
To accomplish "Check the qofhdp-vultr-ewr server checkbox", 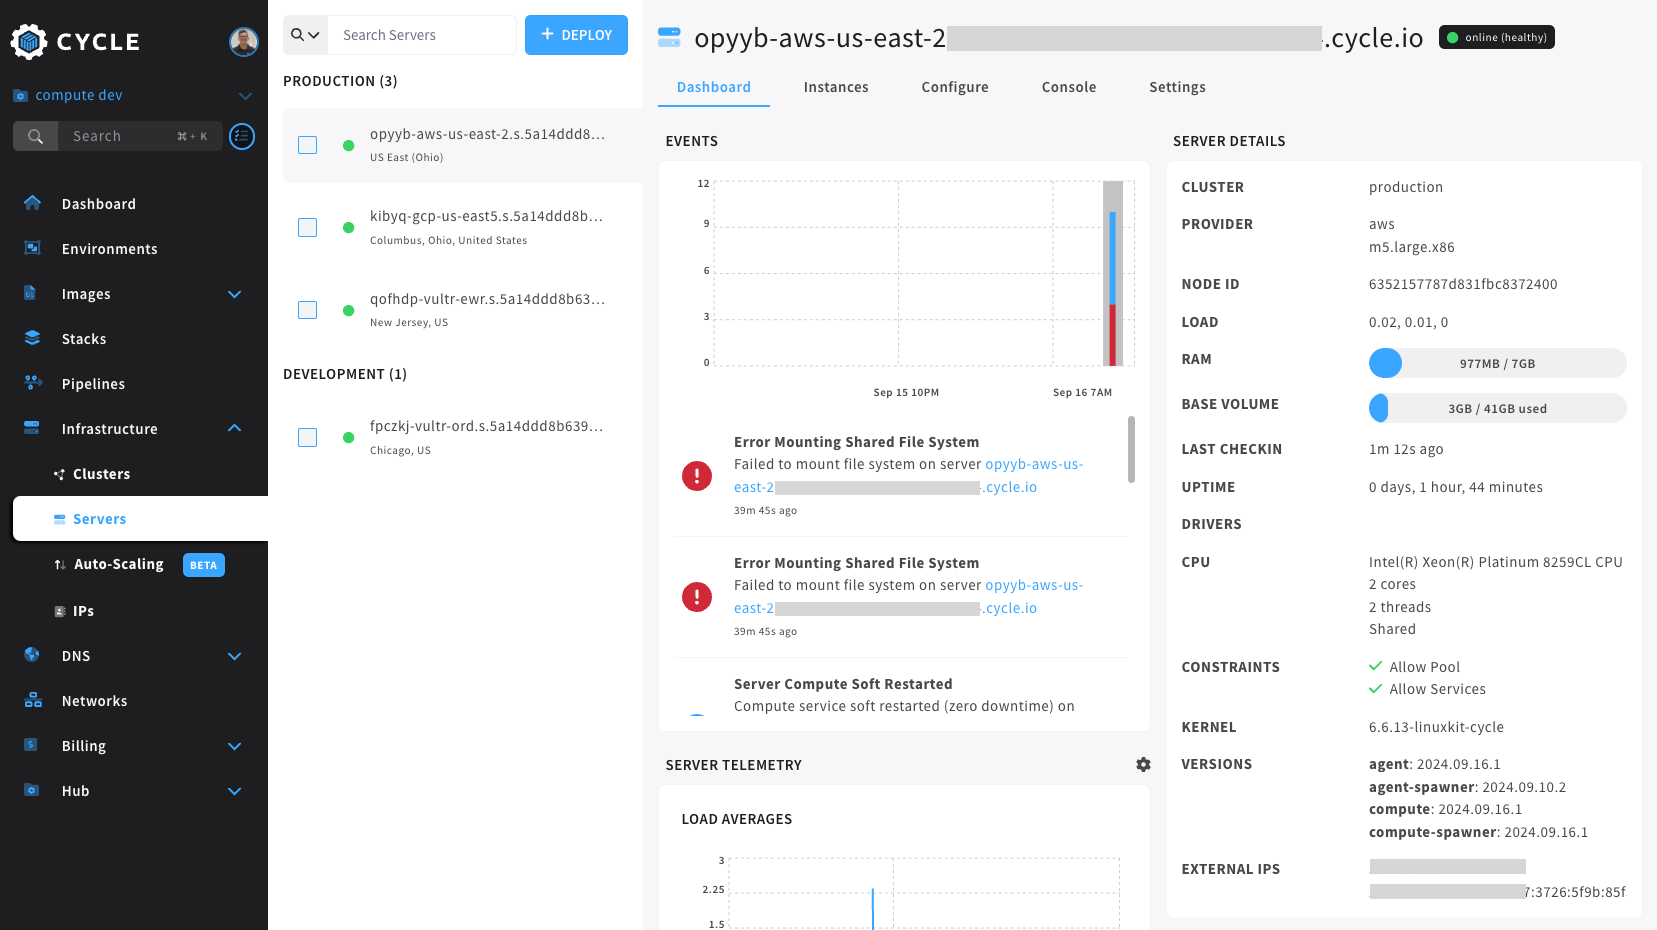I will pos(308,310).
